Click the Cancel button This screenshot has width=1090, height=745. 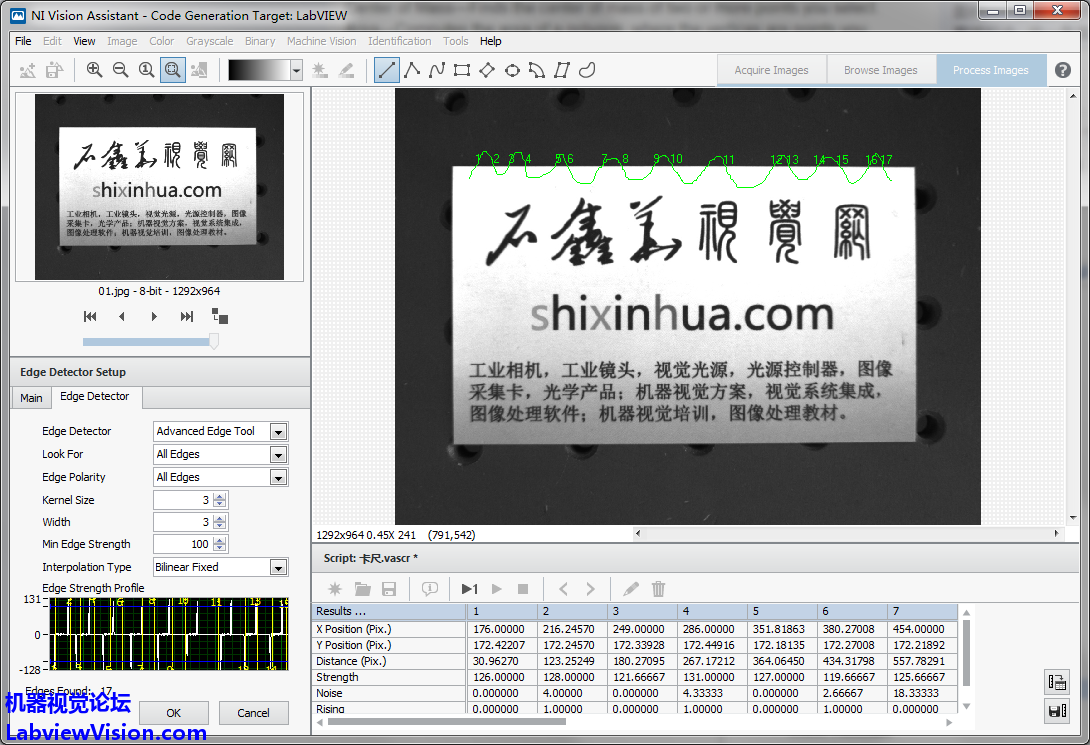pos(253,713)
